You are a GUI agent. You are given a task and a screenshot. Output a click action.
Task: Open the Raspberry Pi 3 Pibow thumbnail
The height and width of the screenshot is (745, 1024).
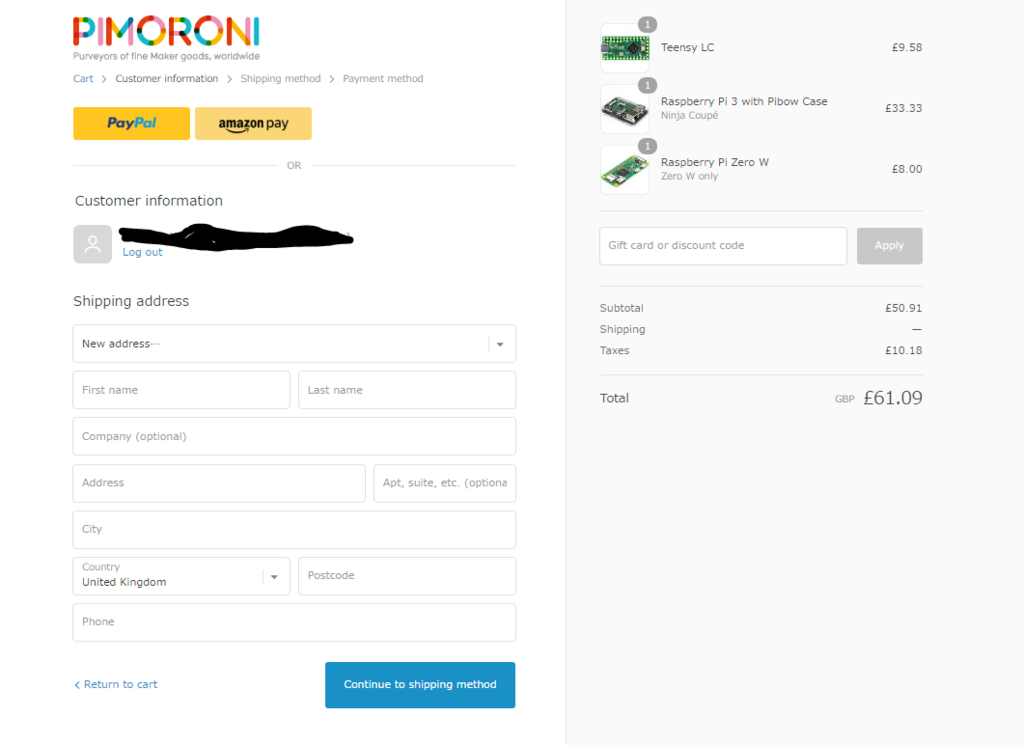point(625,108)
